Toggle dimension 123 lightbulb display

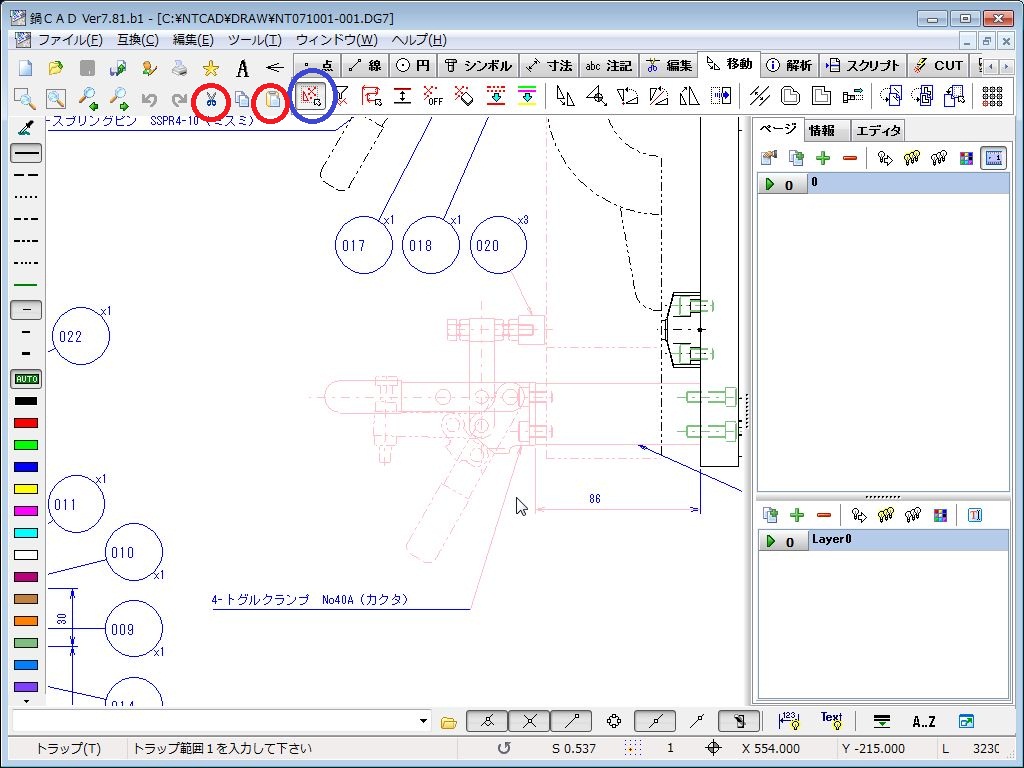point(788,721)
